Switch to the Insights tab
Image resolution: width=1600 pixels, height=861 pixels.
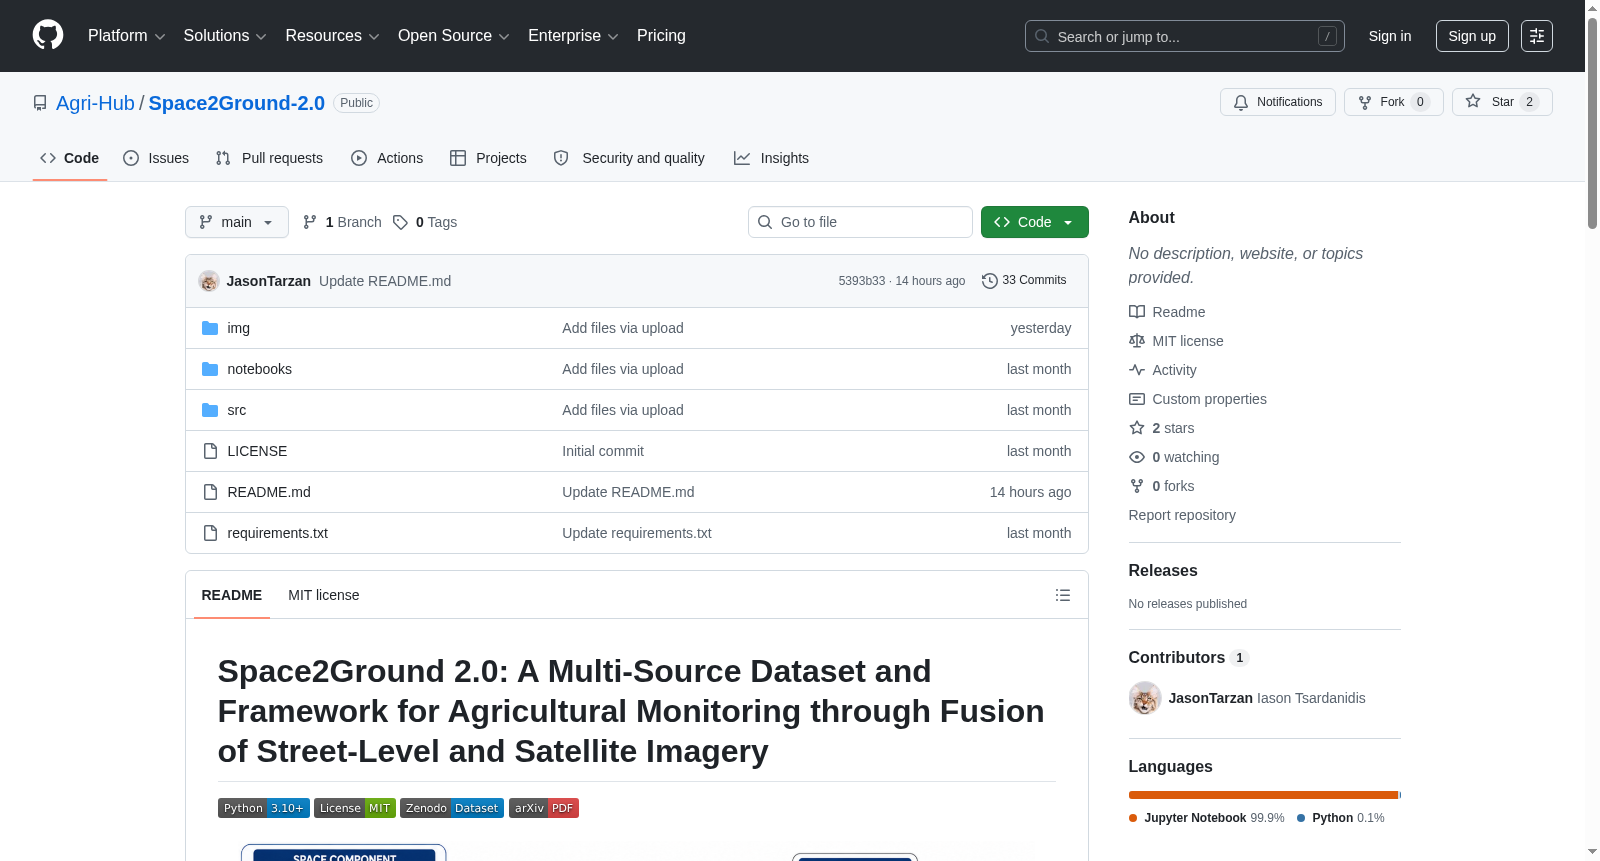point(771,158)
